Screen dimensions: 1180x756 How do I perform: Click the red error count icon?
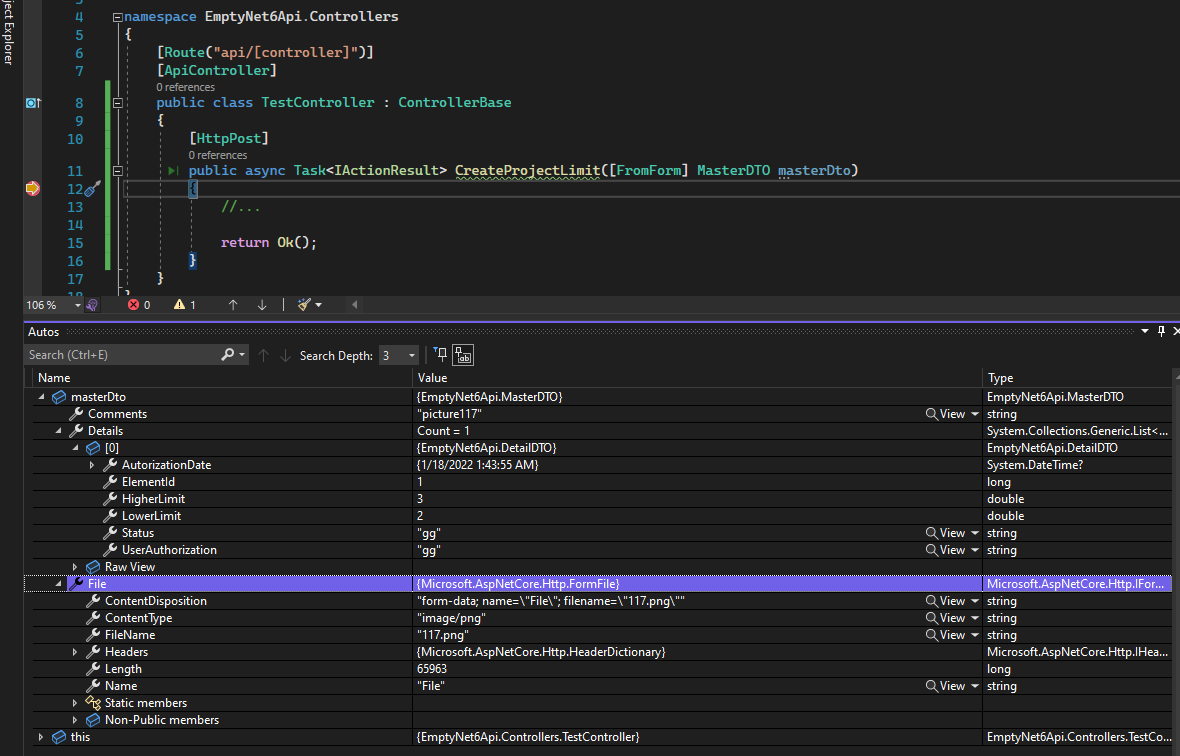pyautogui.click(x=133, y=305)
